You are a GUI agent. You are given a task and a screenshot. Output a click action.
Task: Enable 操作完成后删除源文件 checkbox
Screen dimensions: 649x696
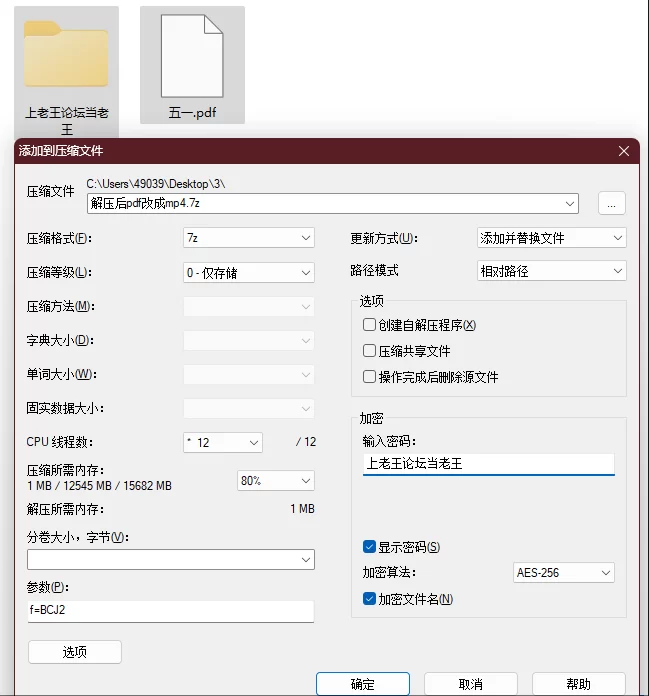pyautogui.click(x=369, y=377)
